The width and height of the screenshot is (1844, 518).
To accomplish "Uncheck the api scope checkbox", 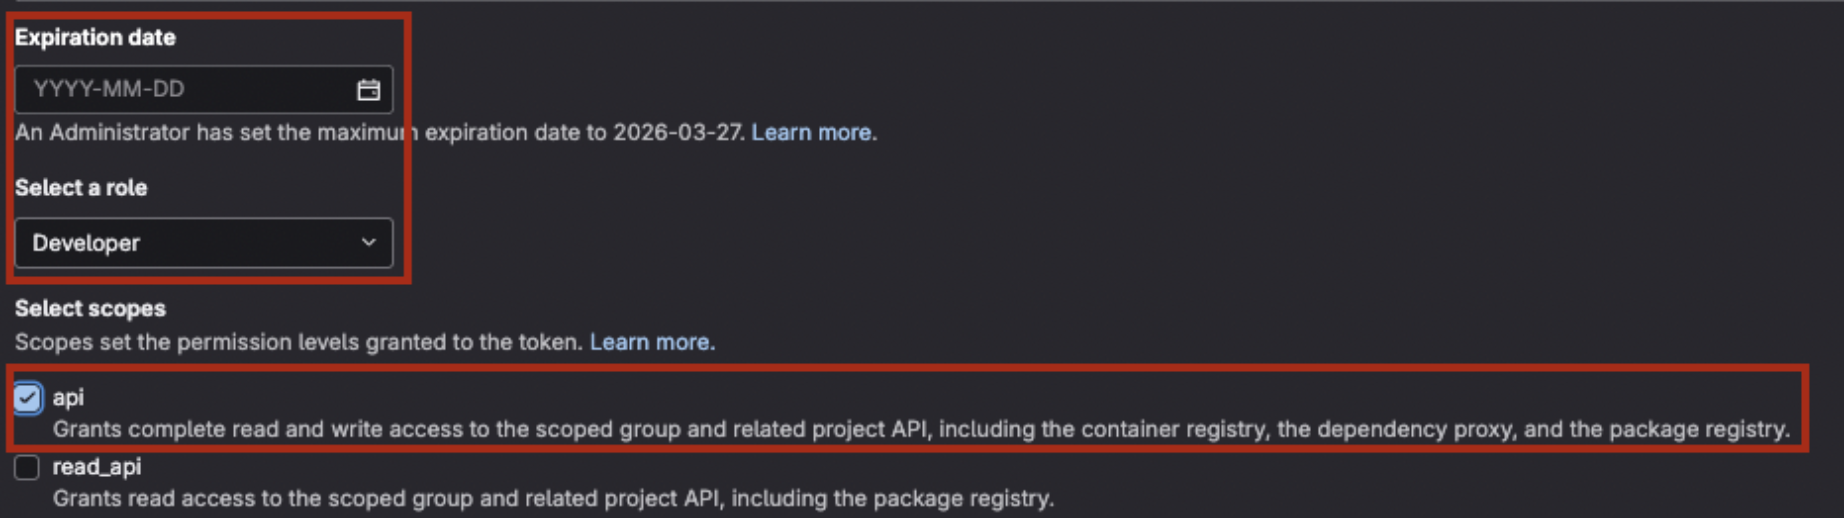I will pos(27,398).
